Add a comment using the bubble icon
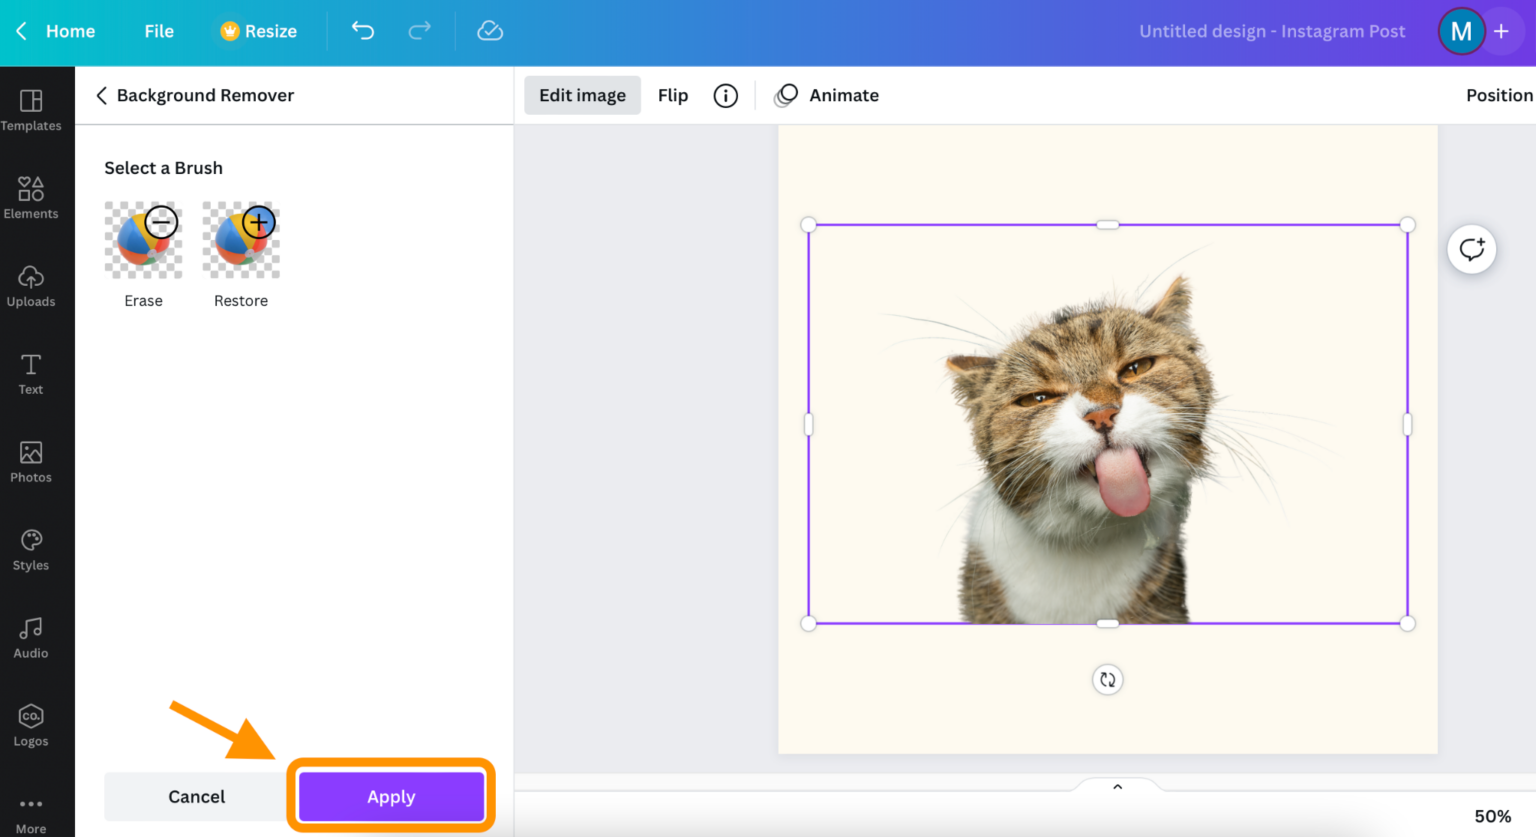The image size is (1536, 837). tap(1471, 249)
